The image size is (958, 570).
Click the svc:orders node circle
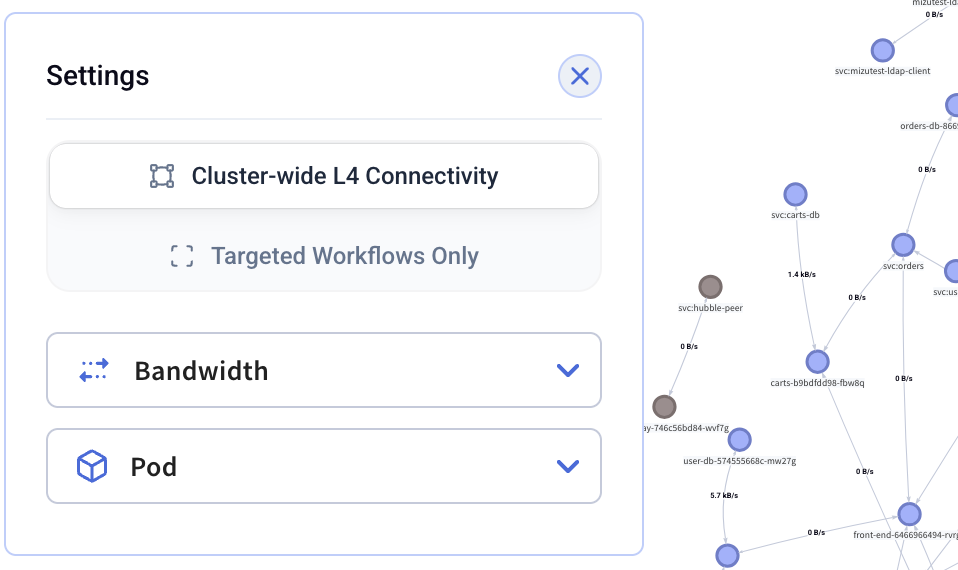coord(903,245)
